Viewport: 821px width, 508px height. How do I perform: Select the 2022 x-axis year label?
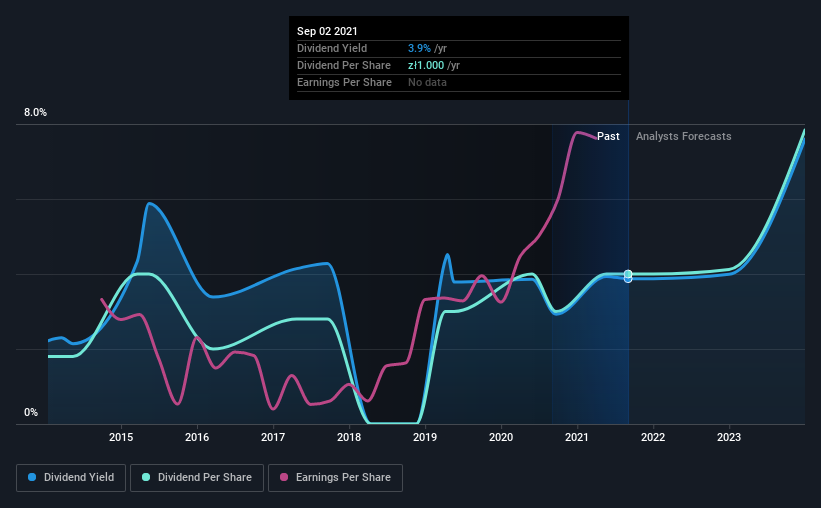click(x=653, y=437)
